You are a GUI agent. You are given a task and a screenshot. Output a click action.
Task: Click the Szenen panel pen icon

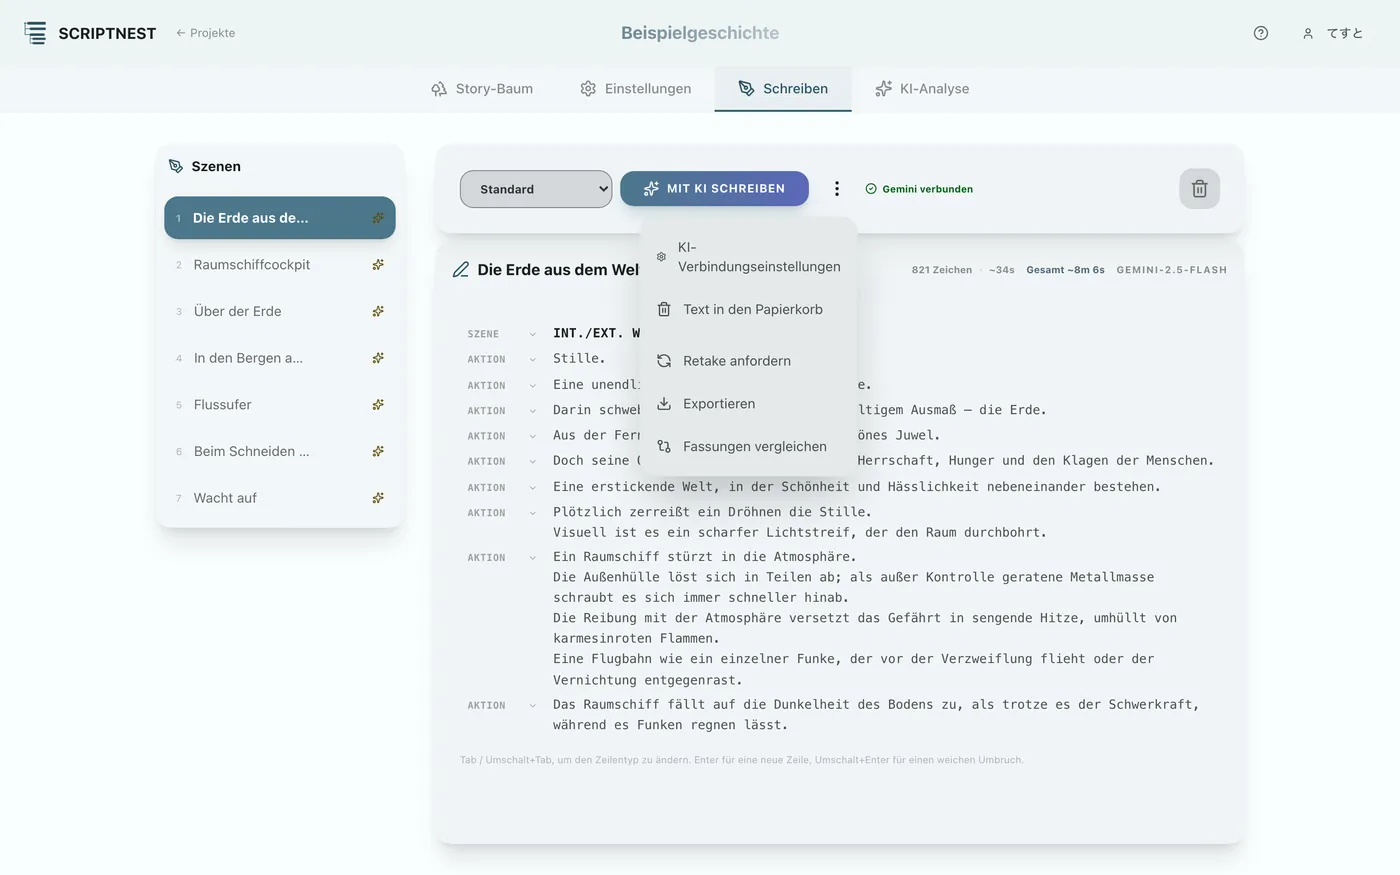[x=176, y=166]
